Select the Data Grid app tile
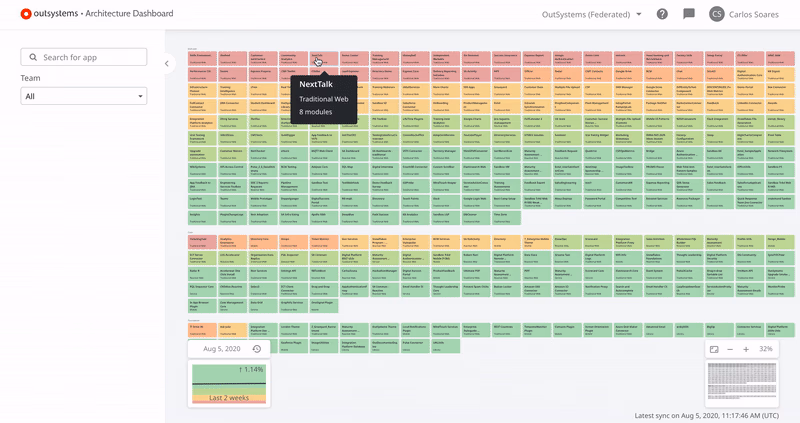This screenshot has height=423, width=800. click(263, 306)
